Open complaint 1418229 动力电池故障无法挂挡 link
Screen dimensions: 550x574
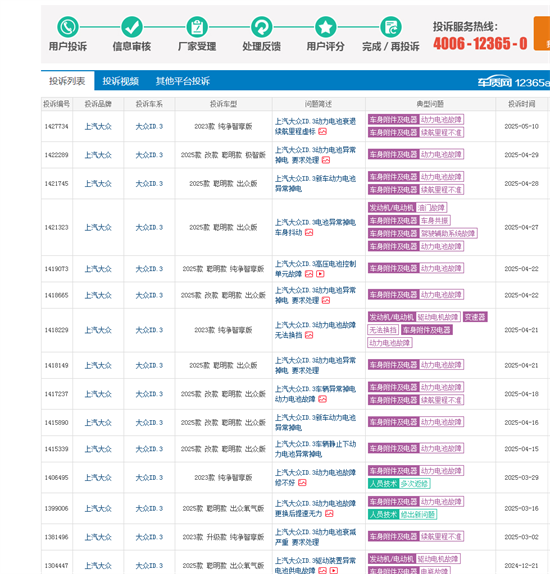click(315, 330)
